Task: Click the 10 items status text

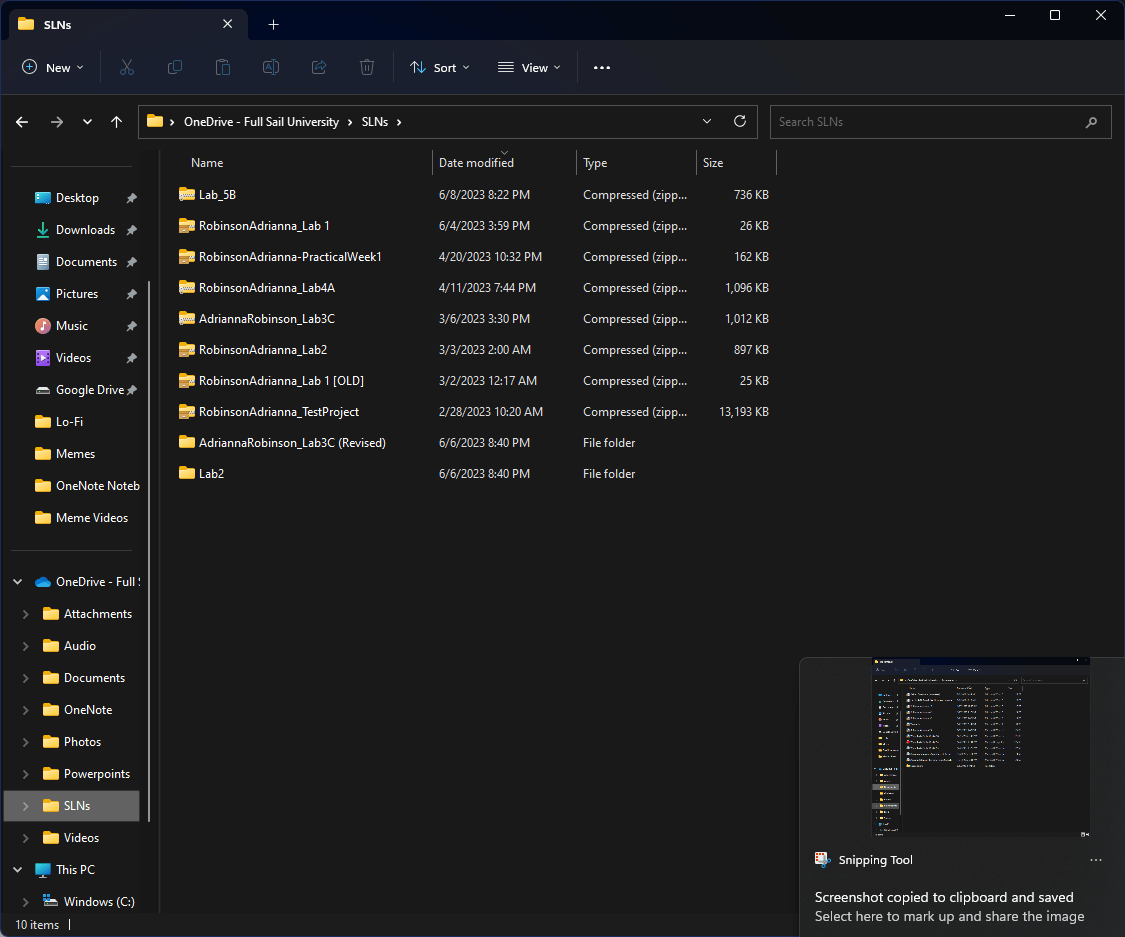Action: tap(37, 925)
